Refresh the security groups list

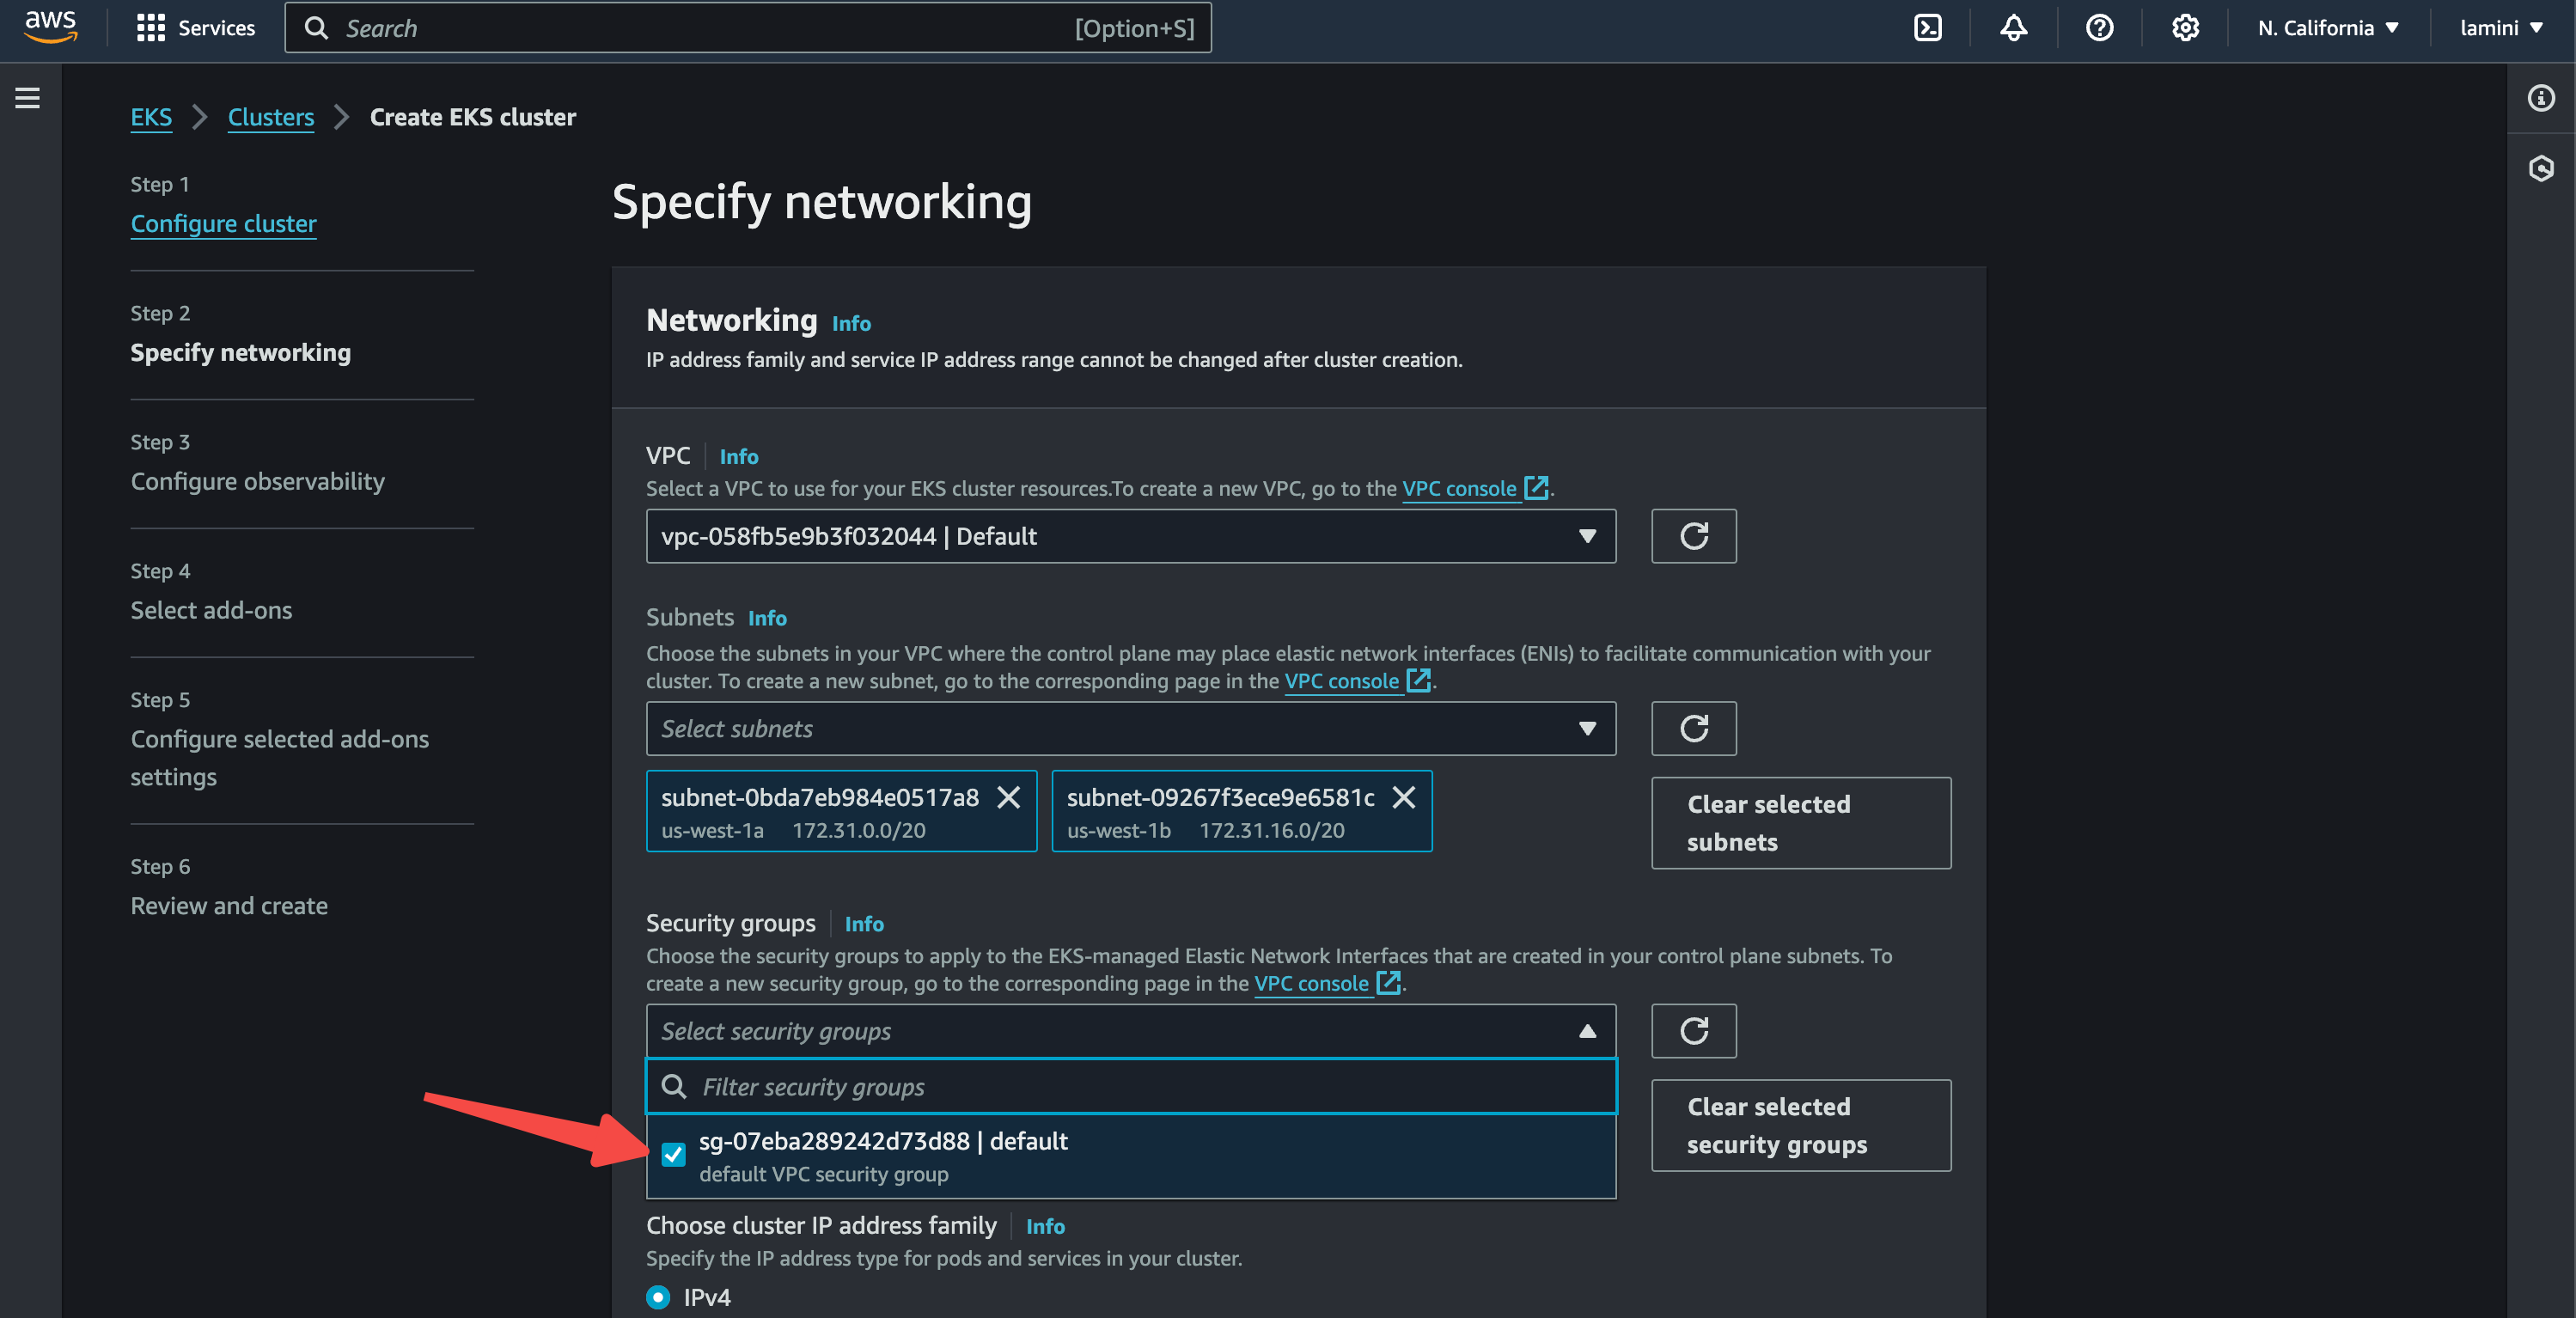[x=1693, y=1031]
